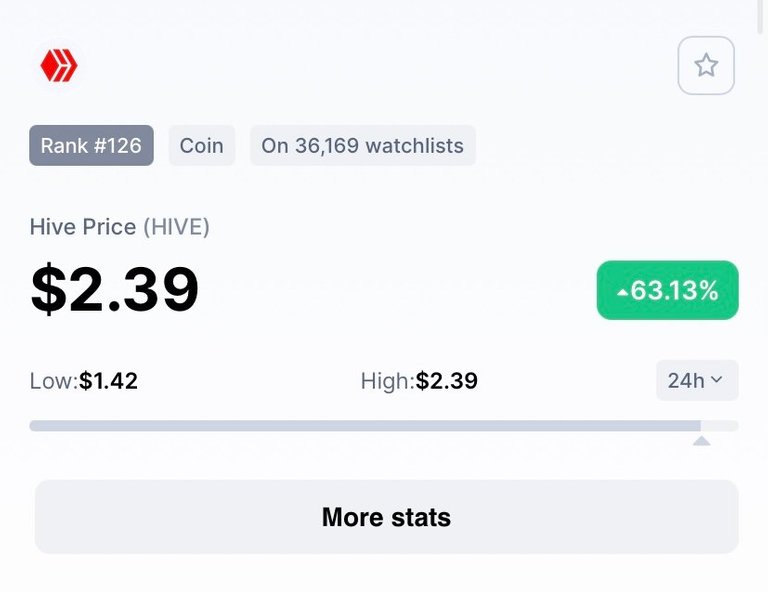This screenshot has height=592, width=768.
Task: Open the More stats button
Action: [x=386, y=517]
